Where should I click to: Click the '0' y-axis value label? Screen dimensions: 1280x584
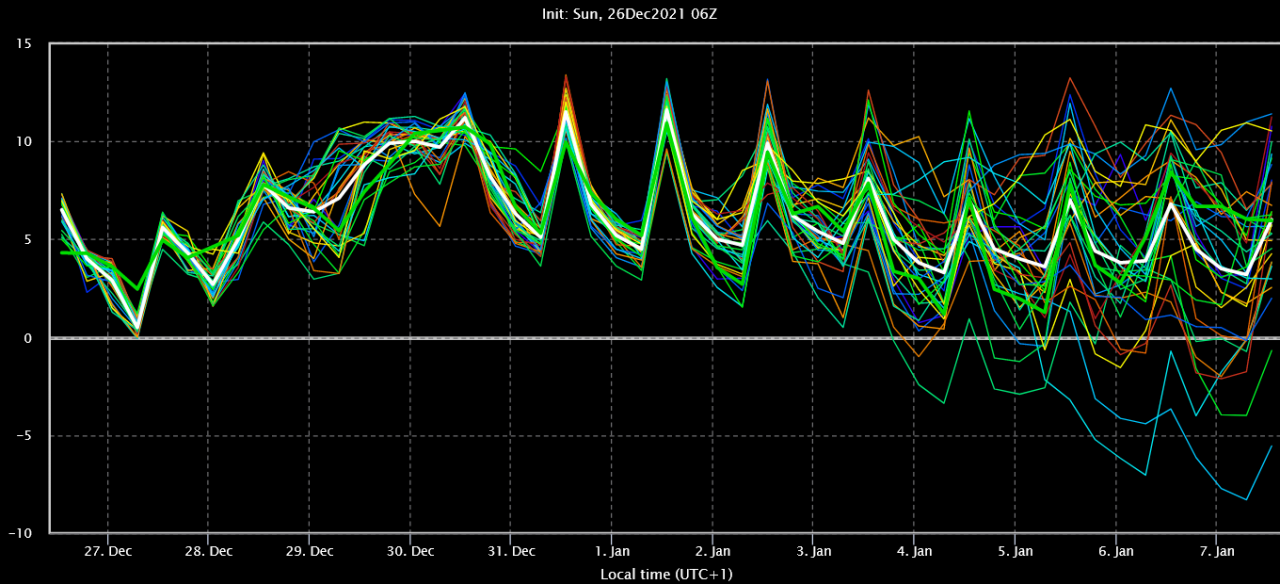(28, 338)
